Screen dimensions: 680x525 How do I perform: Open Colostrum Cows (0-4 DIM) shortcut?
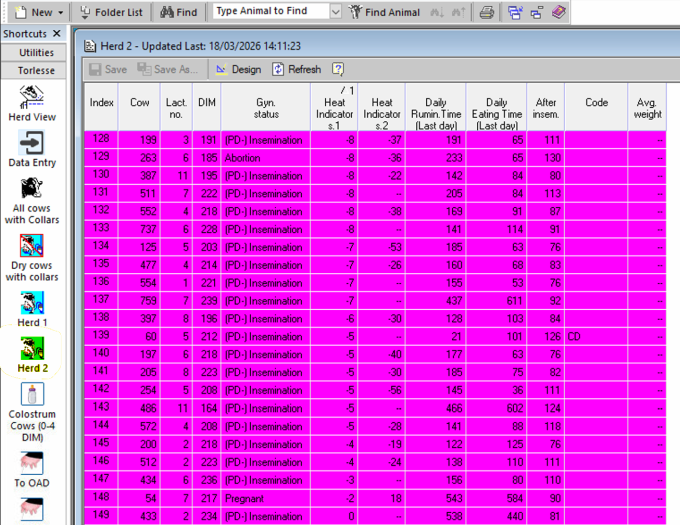(32, 412)
